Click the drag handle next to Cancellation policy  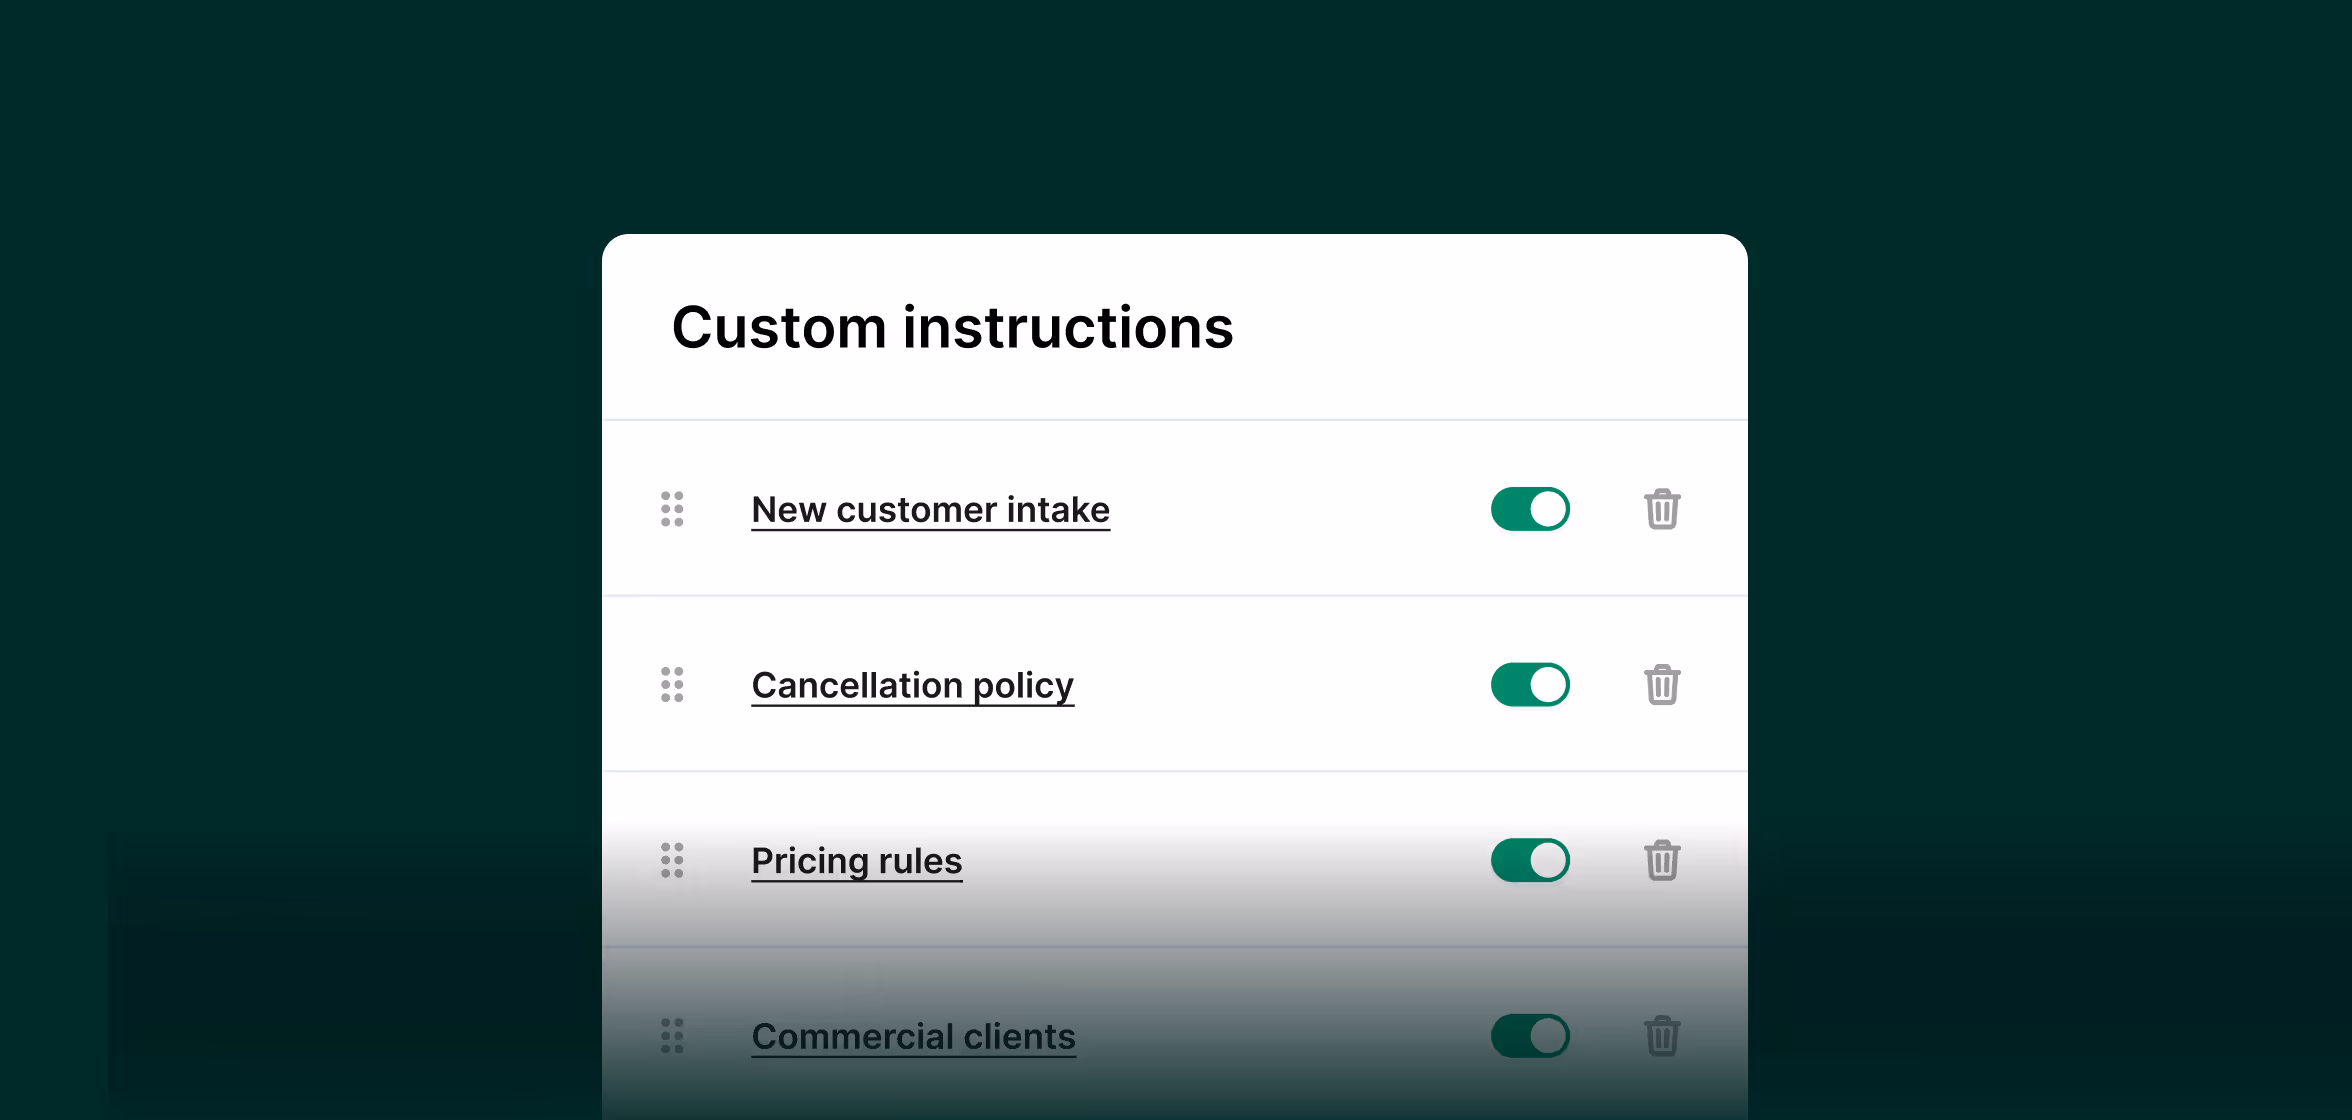coord(672,685)
